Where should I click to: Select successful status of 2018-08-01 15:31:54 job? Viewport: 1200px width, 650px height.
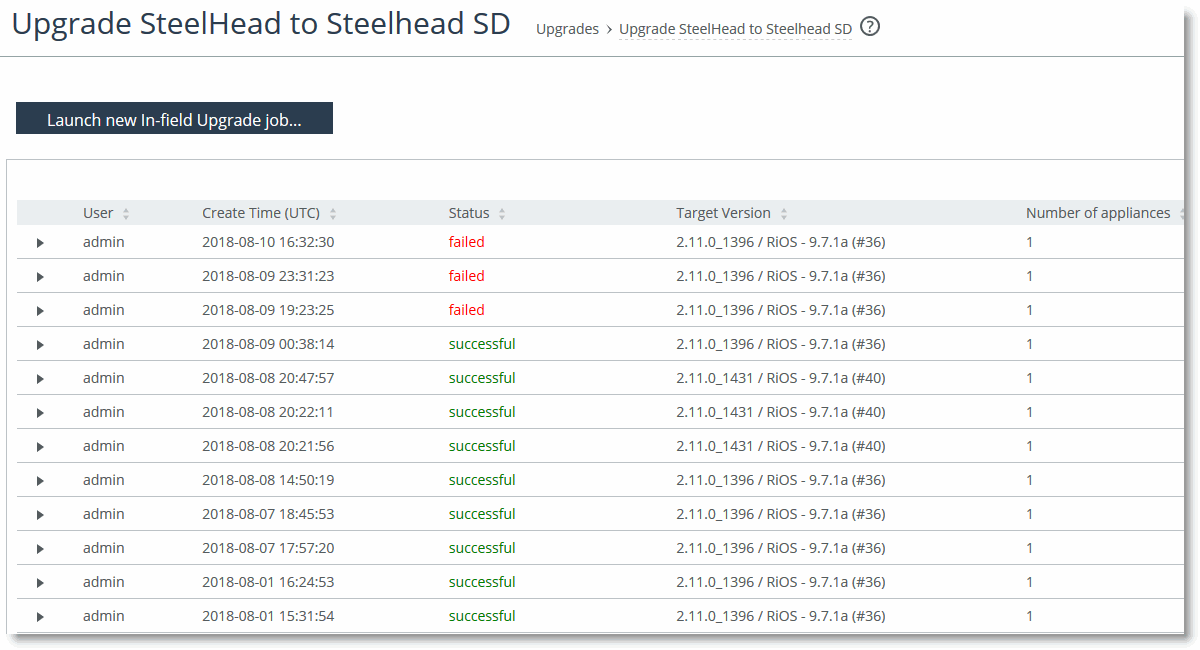tap(482, 616)
